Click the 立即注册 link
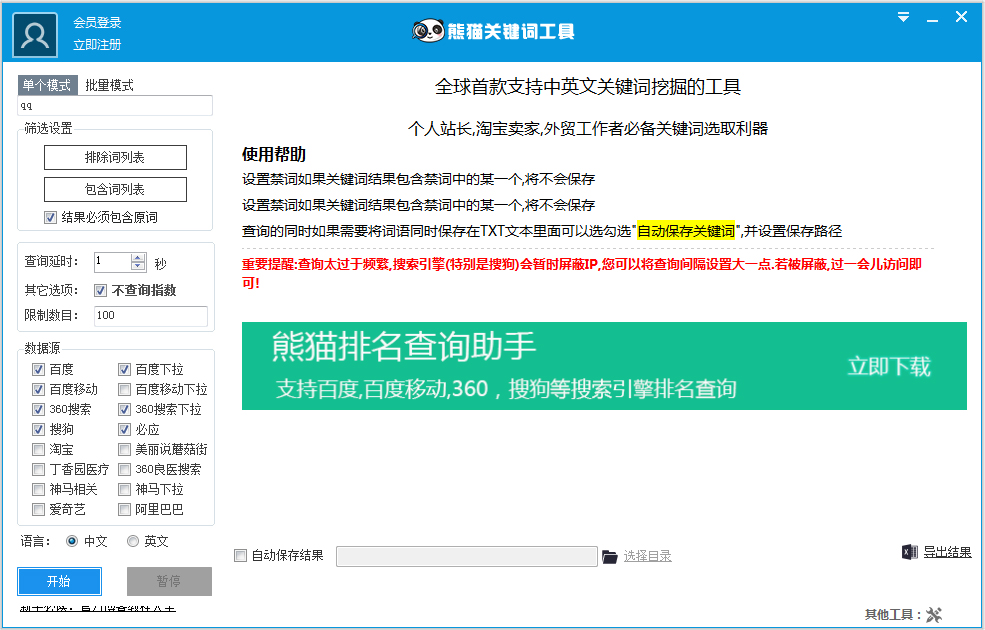The height and width of the screenshot is (630, 985). click(97, 45)
